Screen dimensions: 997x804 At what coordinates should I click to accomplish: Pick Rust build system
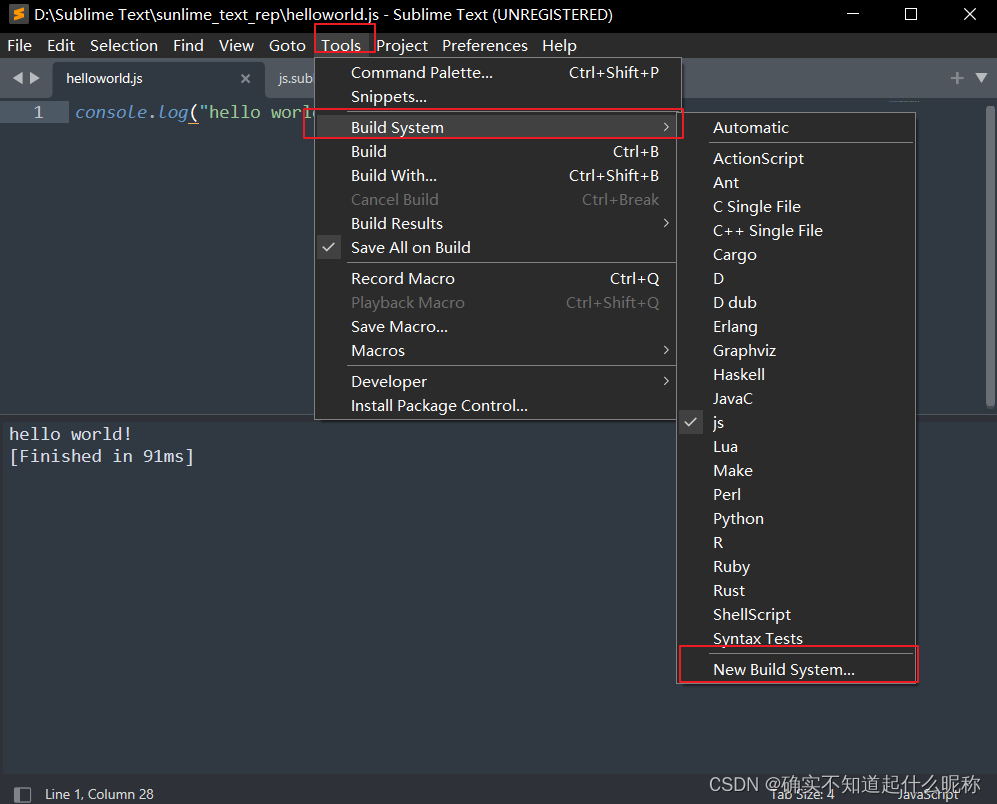pos(796,591)
